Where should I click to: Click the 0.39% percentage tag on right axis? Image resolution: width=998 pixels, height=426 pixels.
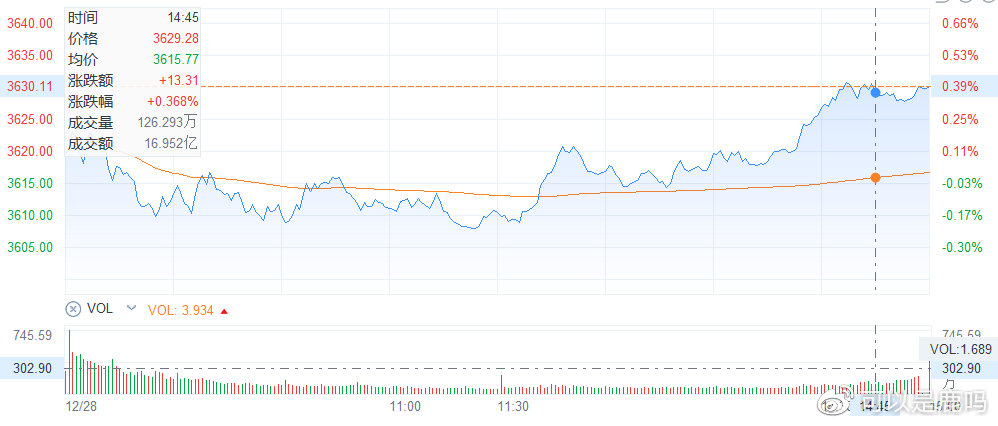pyautogui.click(x=962, y=87)
